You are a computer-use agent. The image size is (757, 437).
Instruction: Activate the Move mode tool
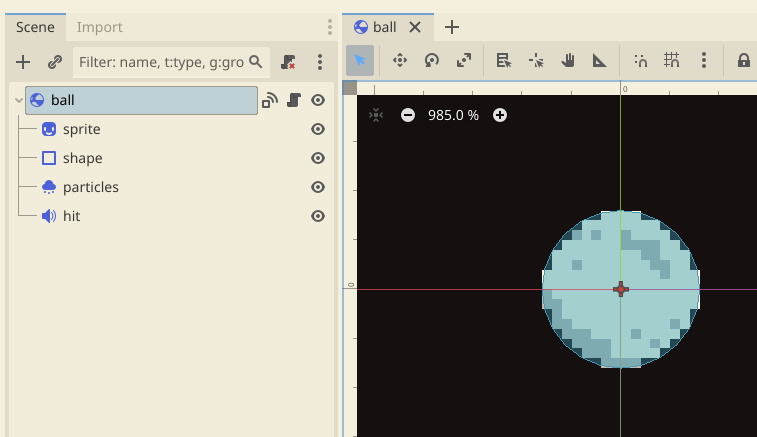(x=400, y=60)
